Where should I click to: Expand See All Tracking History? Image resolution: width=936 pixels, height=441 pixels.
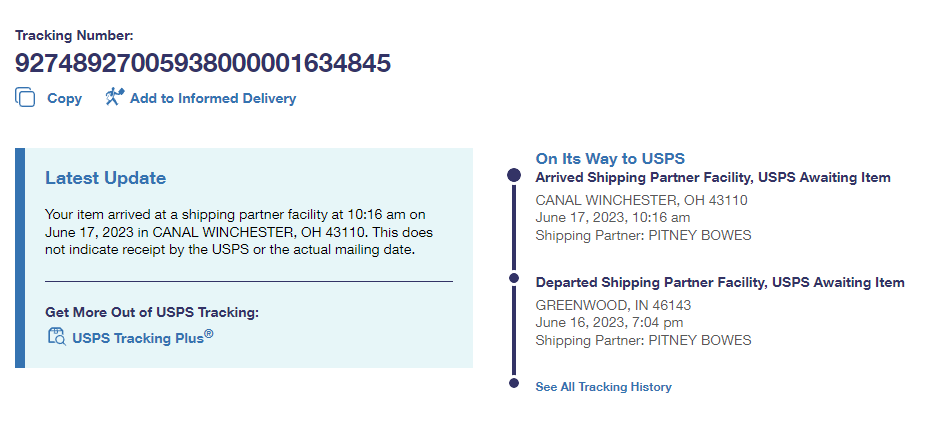pyautogui.click(x=603, y=386)
